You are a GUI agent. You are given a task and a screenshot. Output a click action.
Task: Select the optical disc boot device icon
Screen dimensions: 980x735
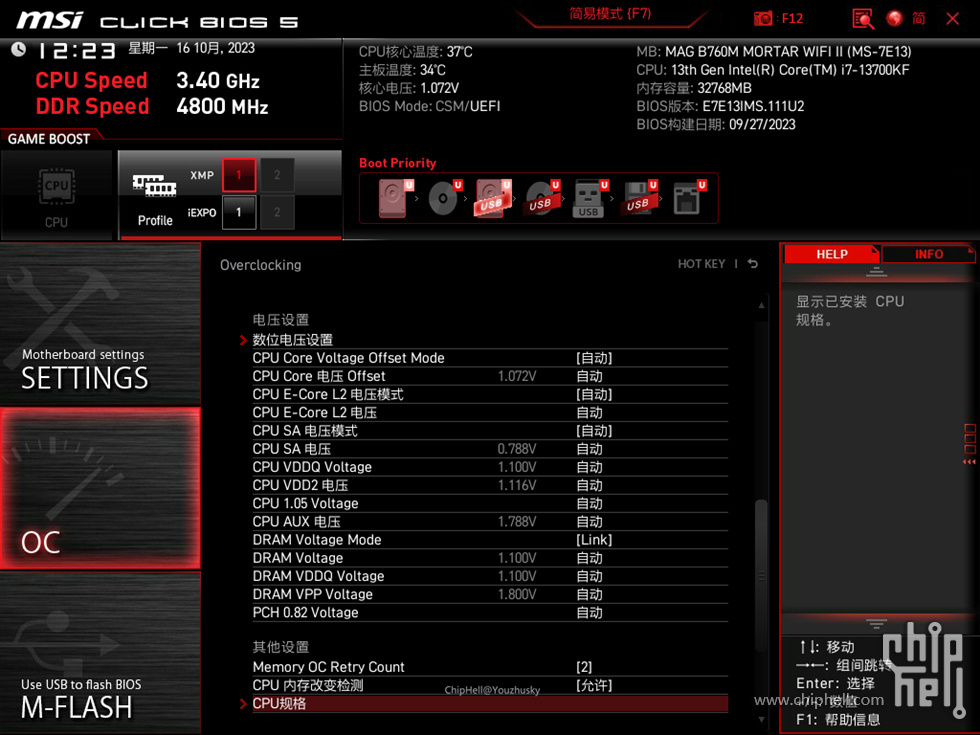pos(444,198)
